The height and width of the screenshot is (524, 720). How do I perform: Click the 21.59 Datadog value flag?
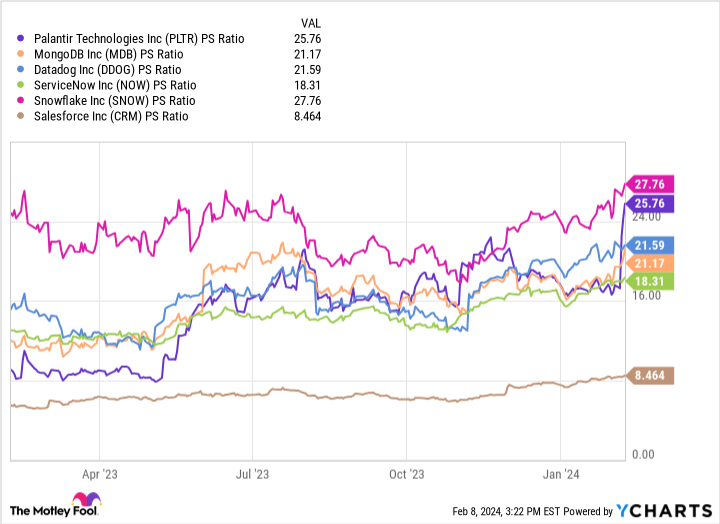coord(651,244)
